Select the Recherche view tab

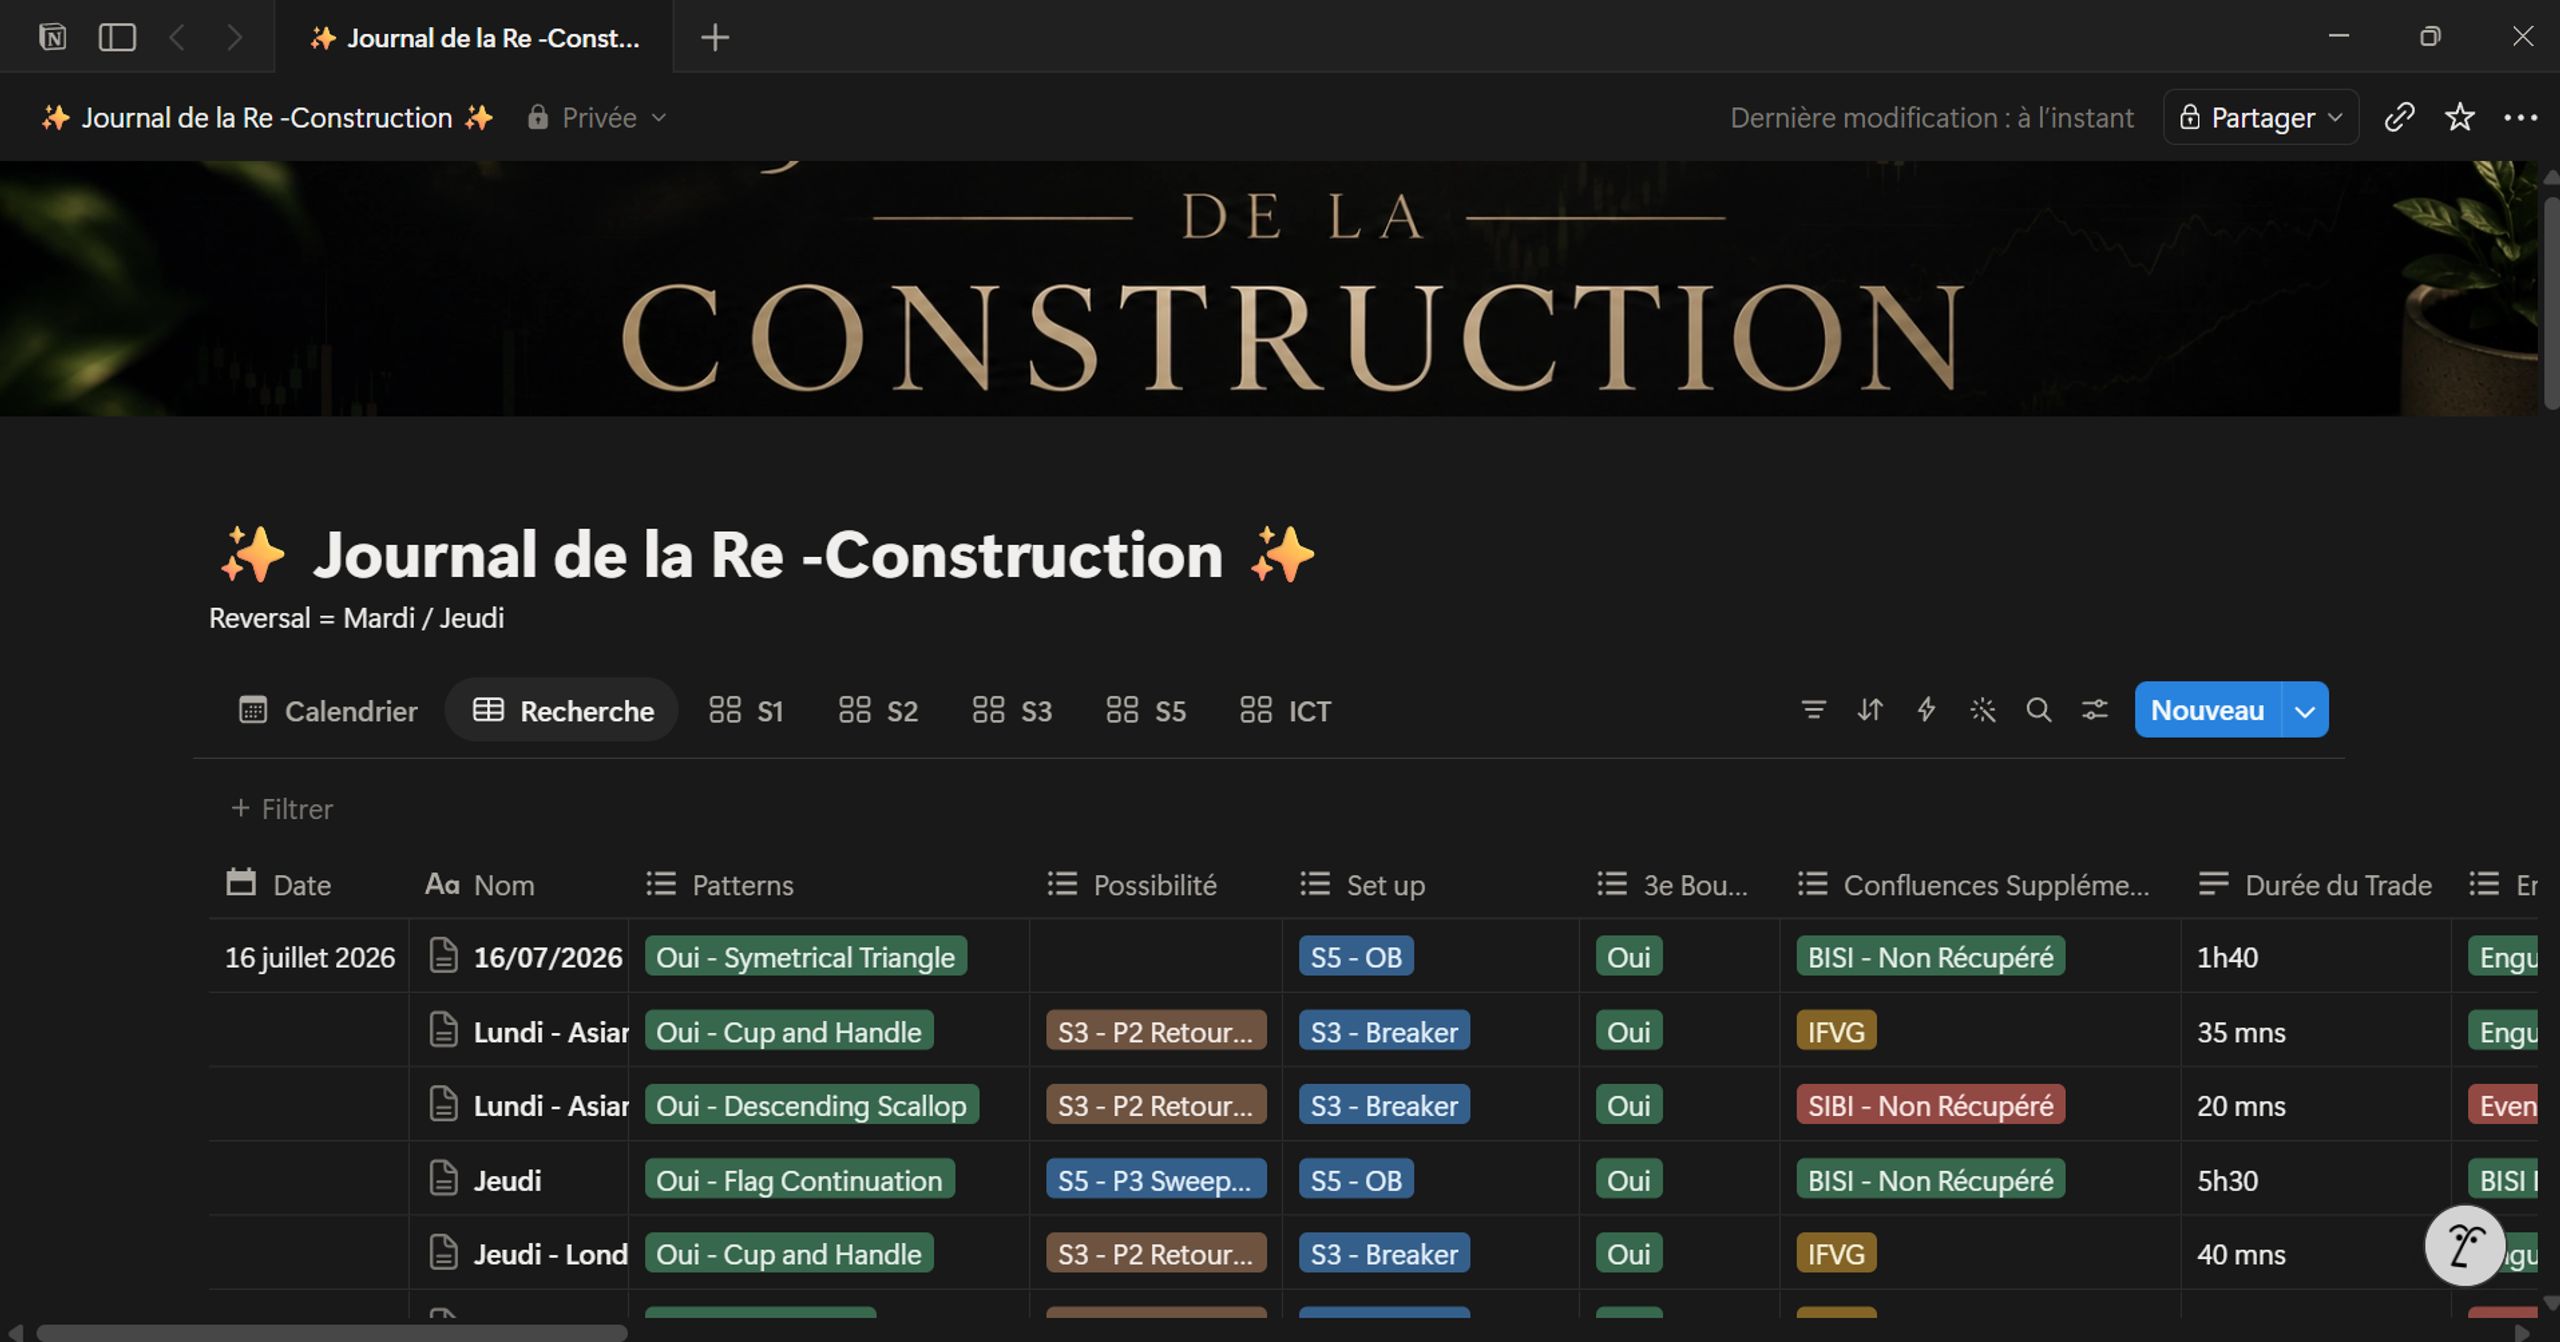click(x=563, y=711)
